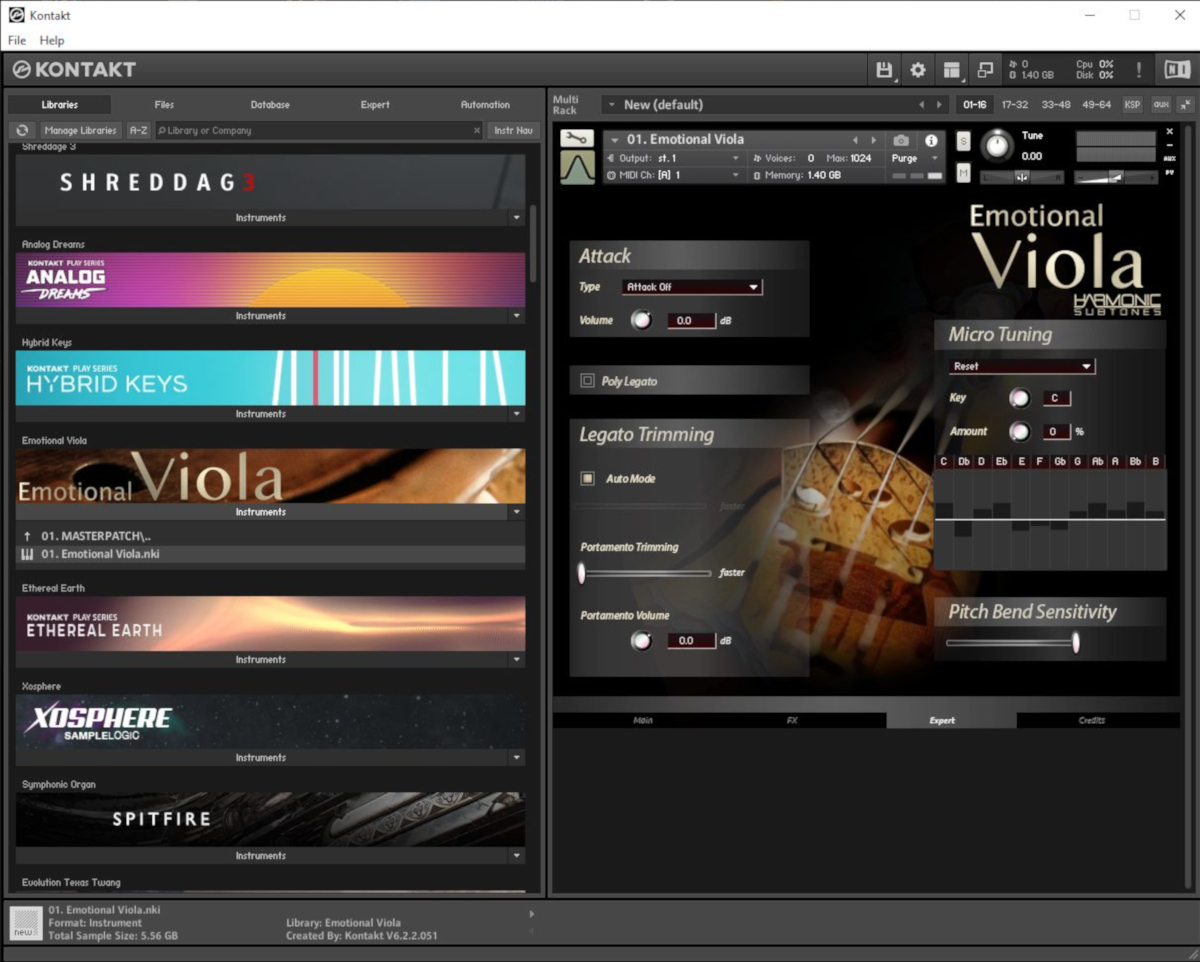Click the NI logo button
This screenshot has height=962, width=1200.
1176,70
